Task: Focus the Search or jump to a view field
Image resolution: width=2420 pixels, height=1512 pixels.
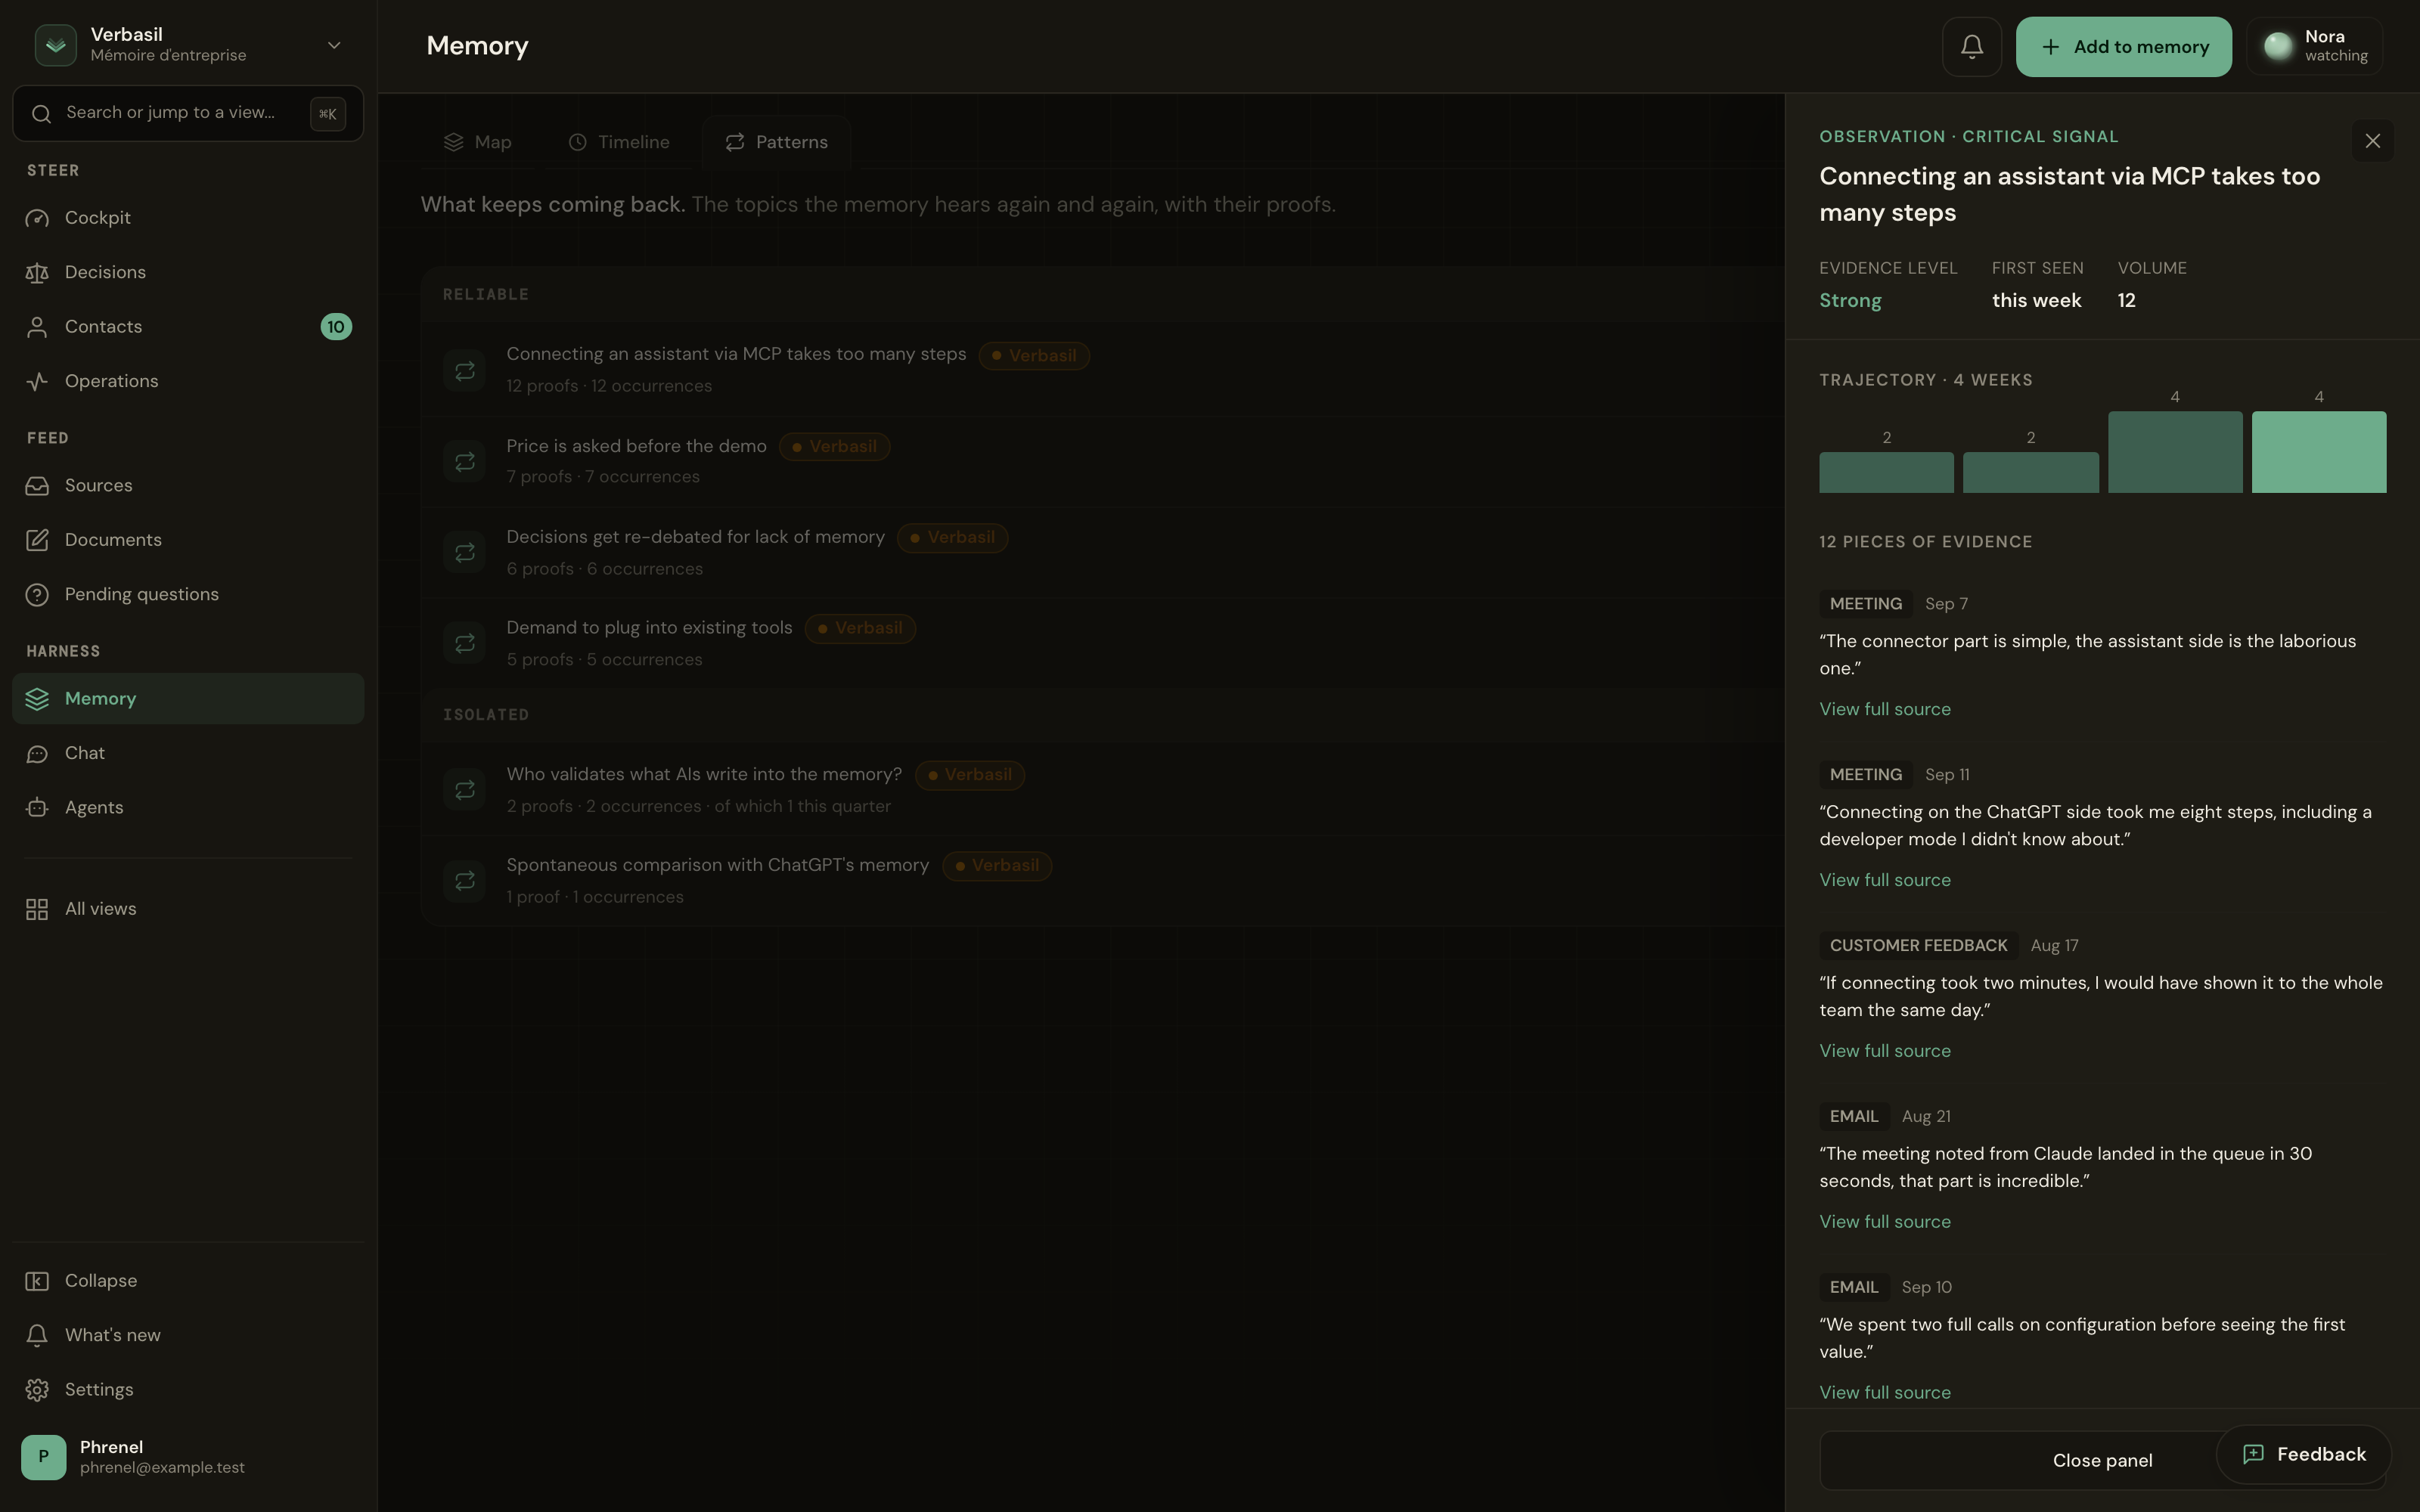Action: click(x=188, y=113)
